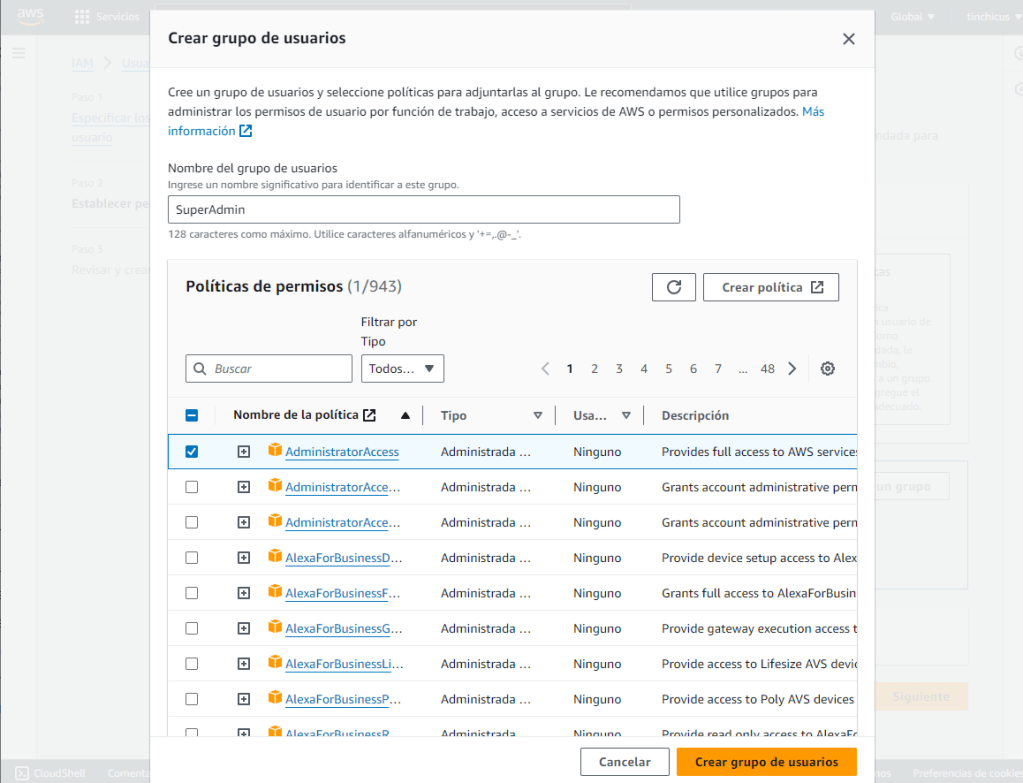Jump to page 48 of policies
This screenshot has height=783, width=1023.
[x=767, y=369]
